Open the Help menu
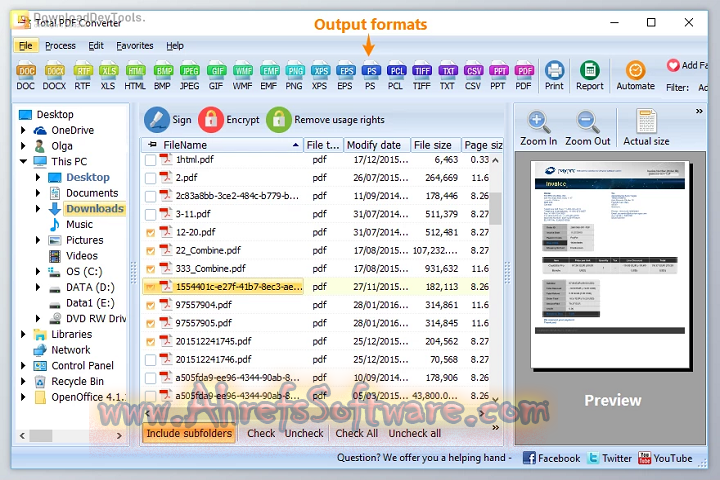The height and width of the screenshot is (480, 720). click(x=175, y=46)
